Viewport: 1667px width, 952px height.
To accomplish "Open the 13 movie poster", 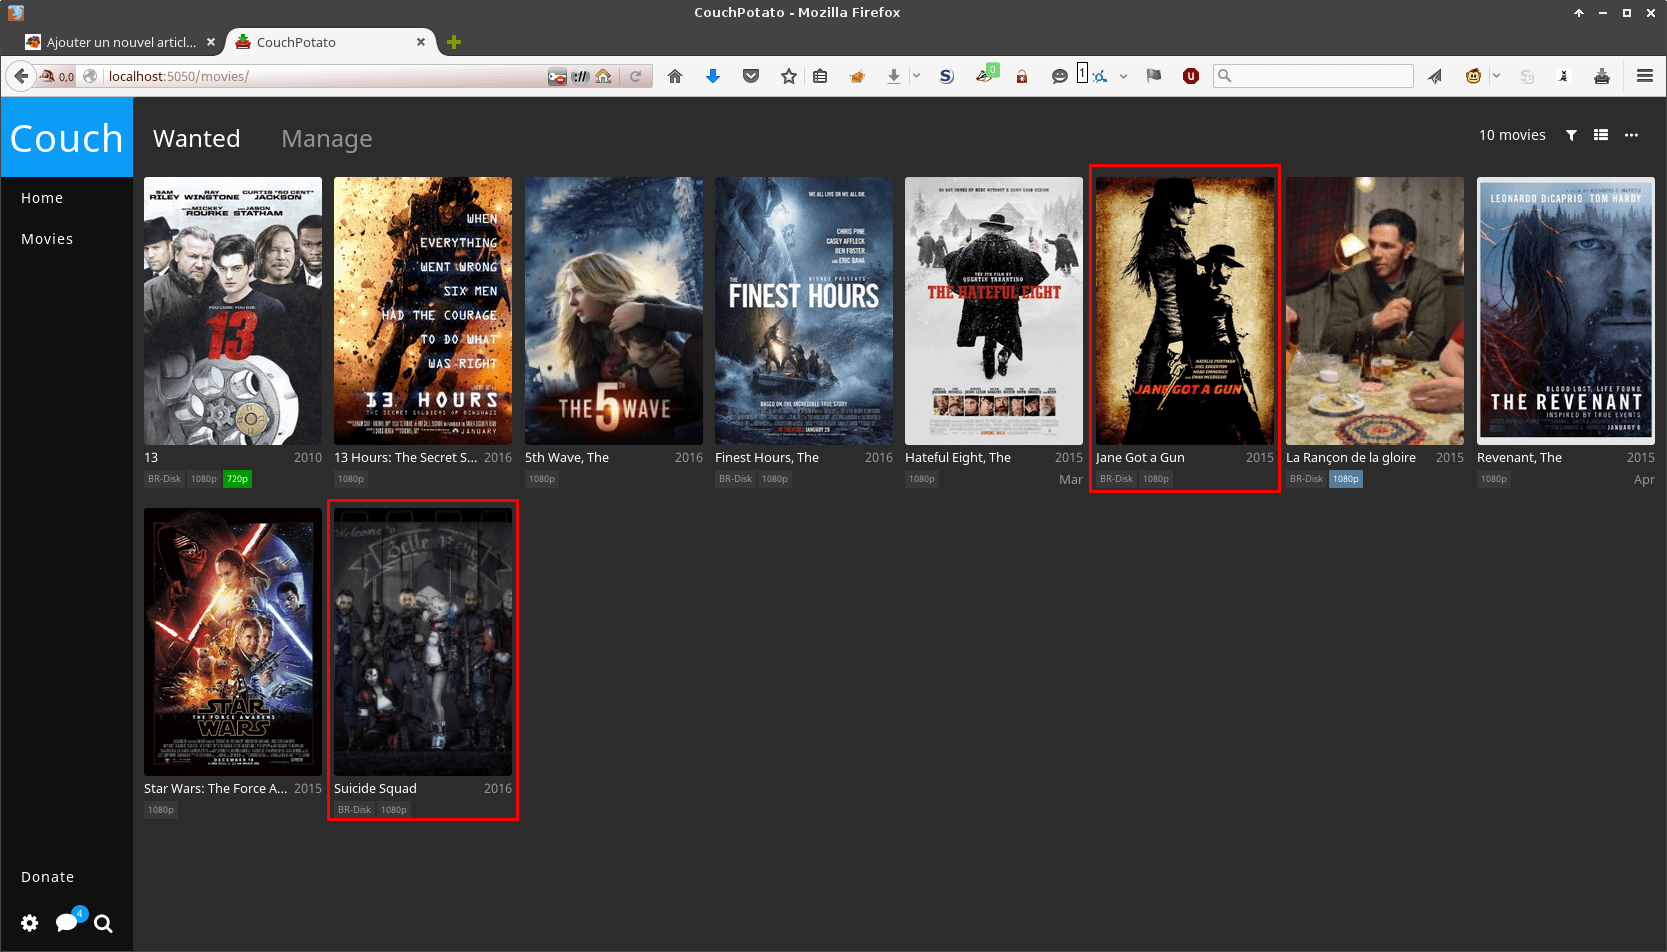I will click(x=233, y=311).
